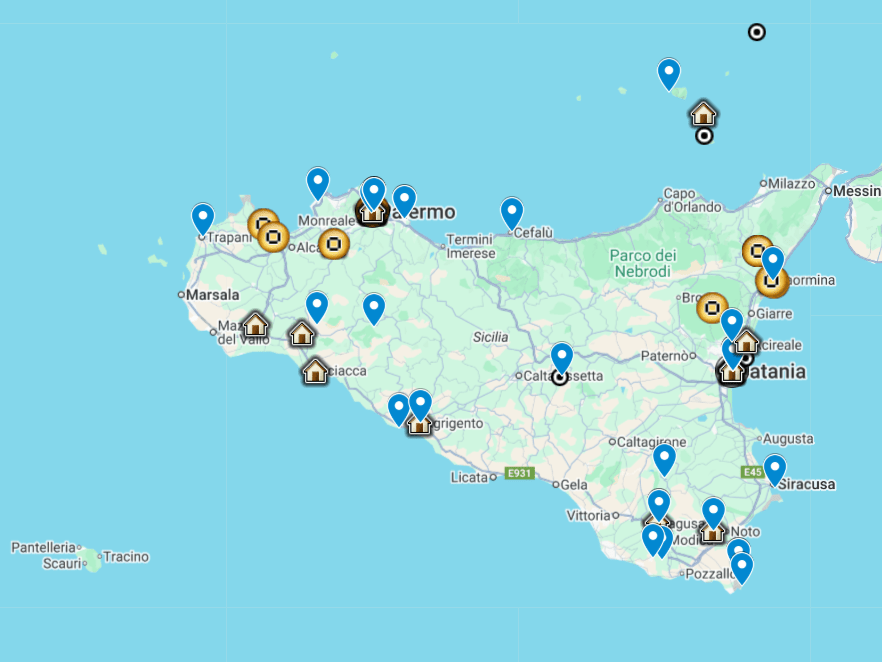Select the black circle marker in top-right sea

click(757, 32)
